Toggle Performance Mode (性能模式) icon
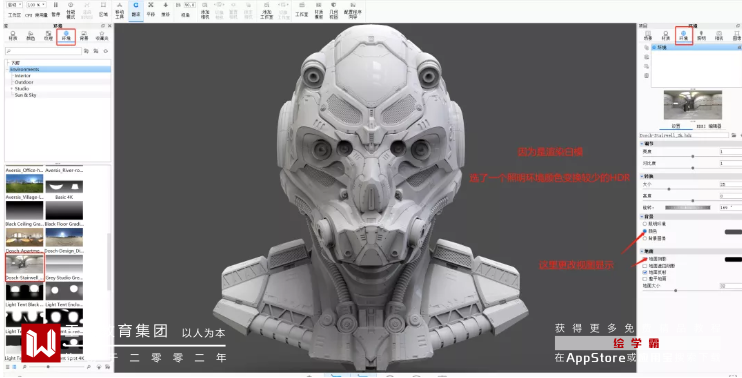The width and height of the screenshot is (742, 378). pyautogui.click(x=71, y=9)
